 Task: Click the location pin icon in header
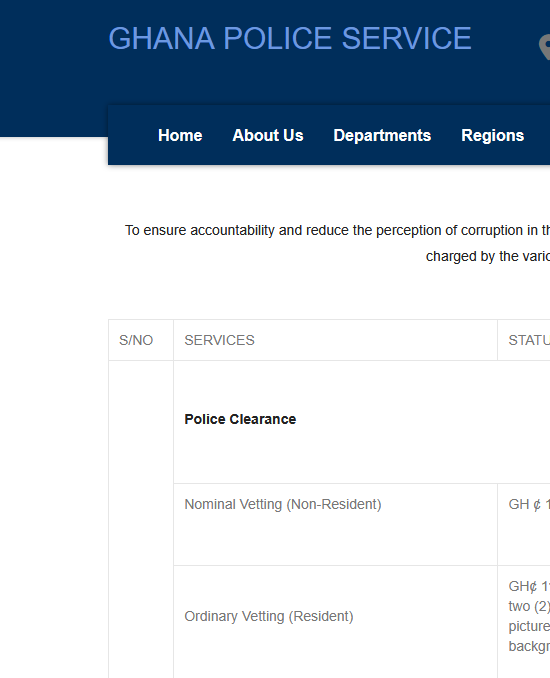(544, 47)
